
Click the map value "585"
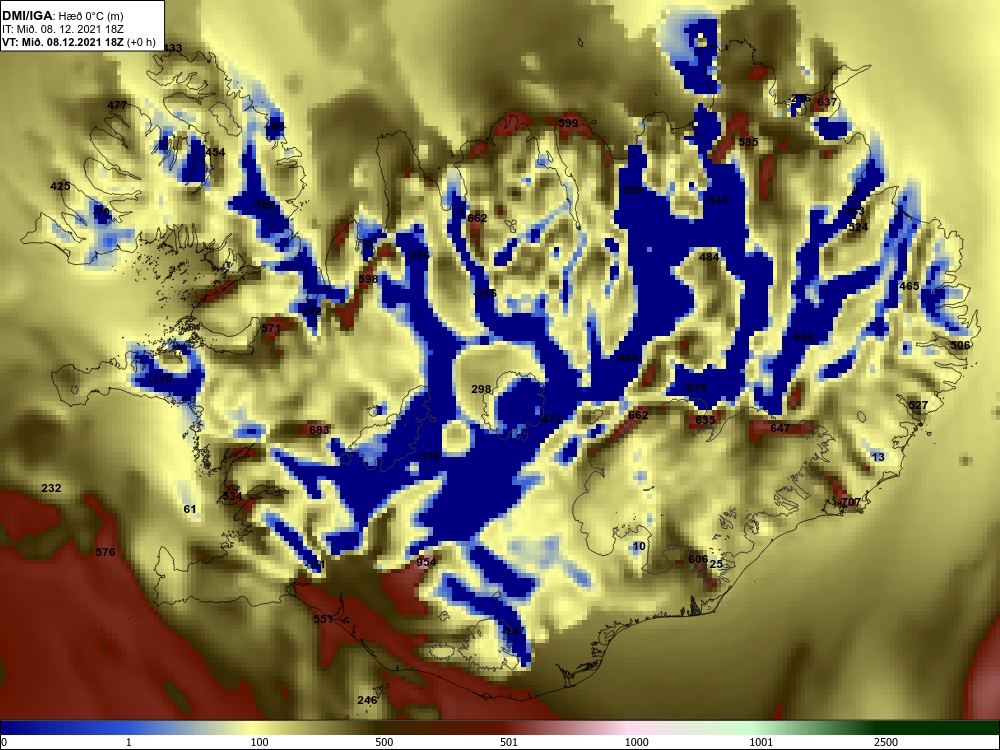pos(748,142)
